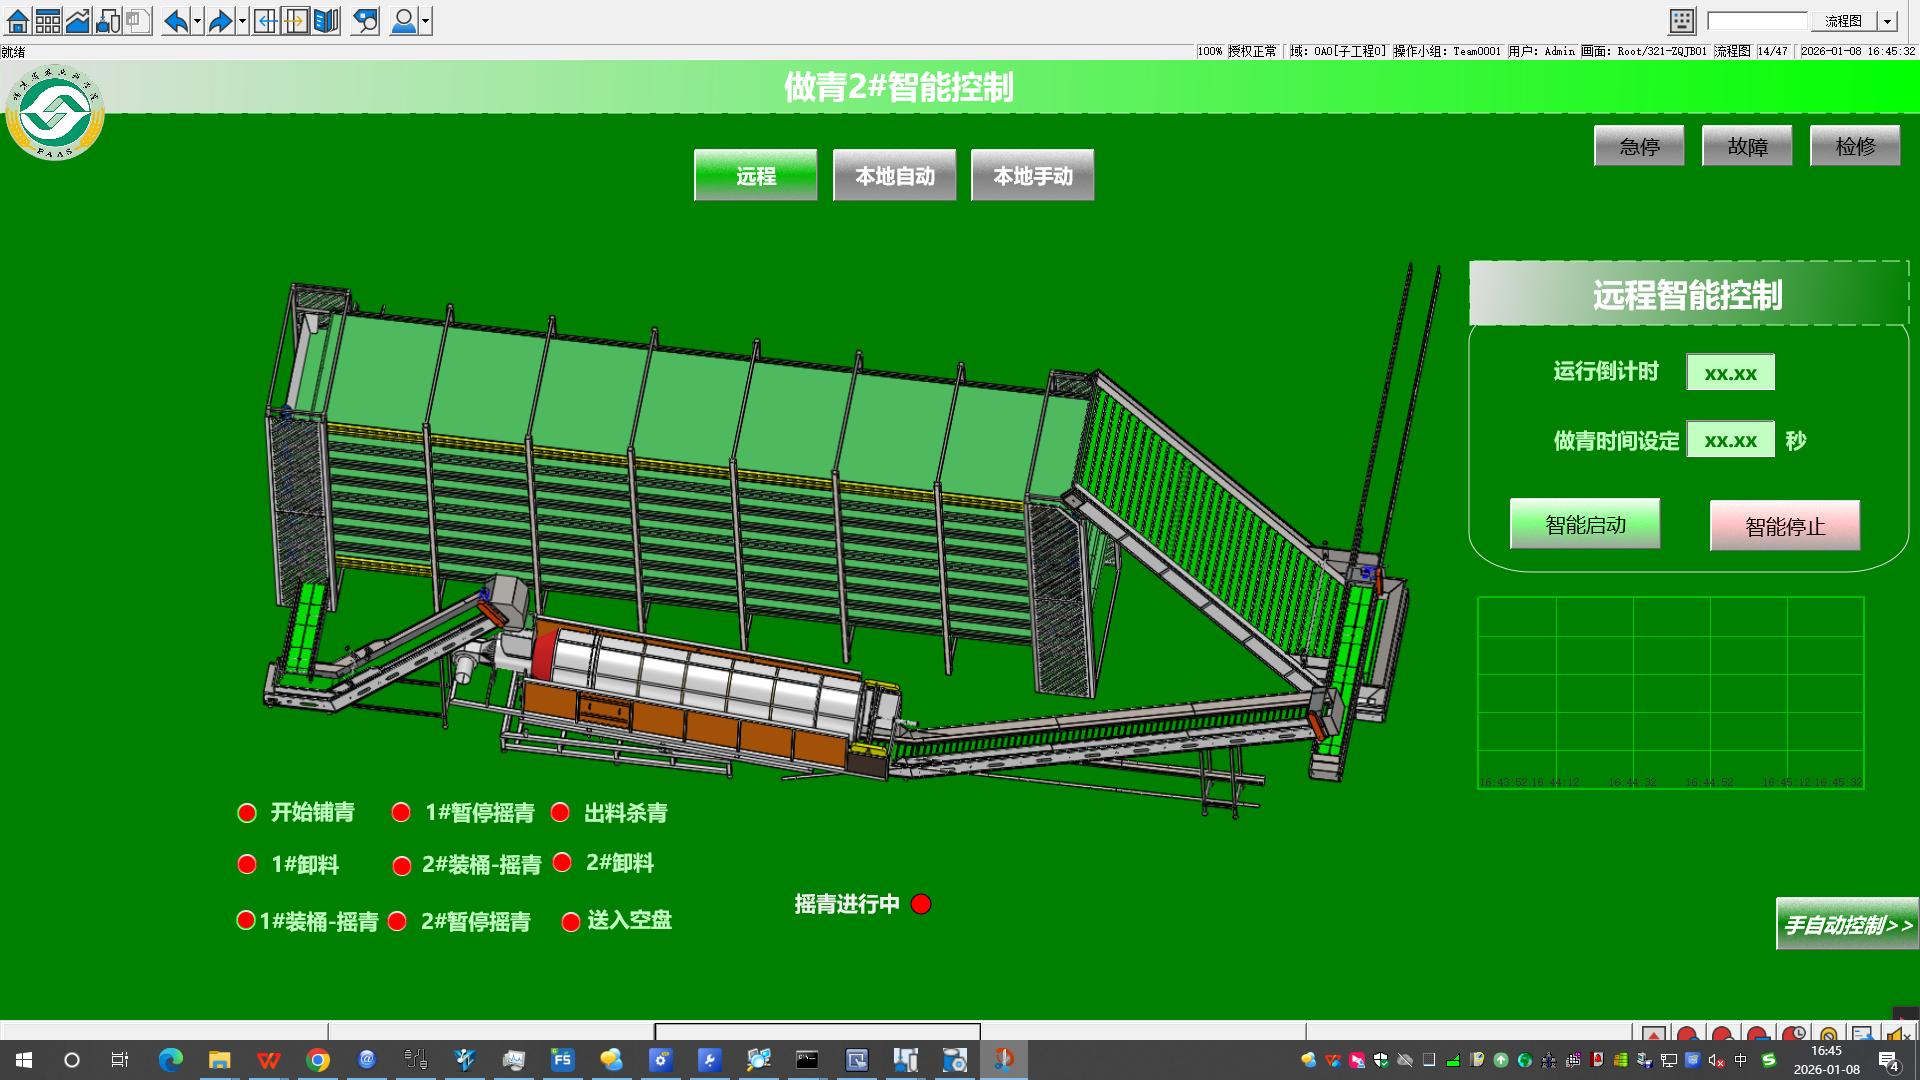The width and height of the screenshot is (1920, 1080).
Task: Click the open book manual icon
Action: click(326, 21)
